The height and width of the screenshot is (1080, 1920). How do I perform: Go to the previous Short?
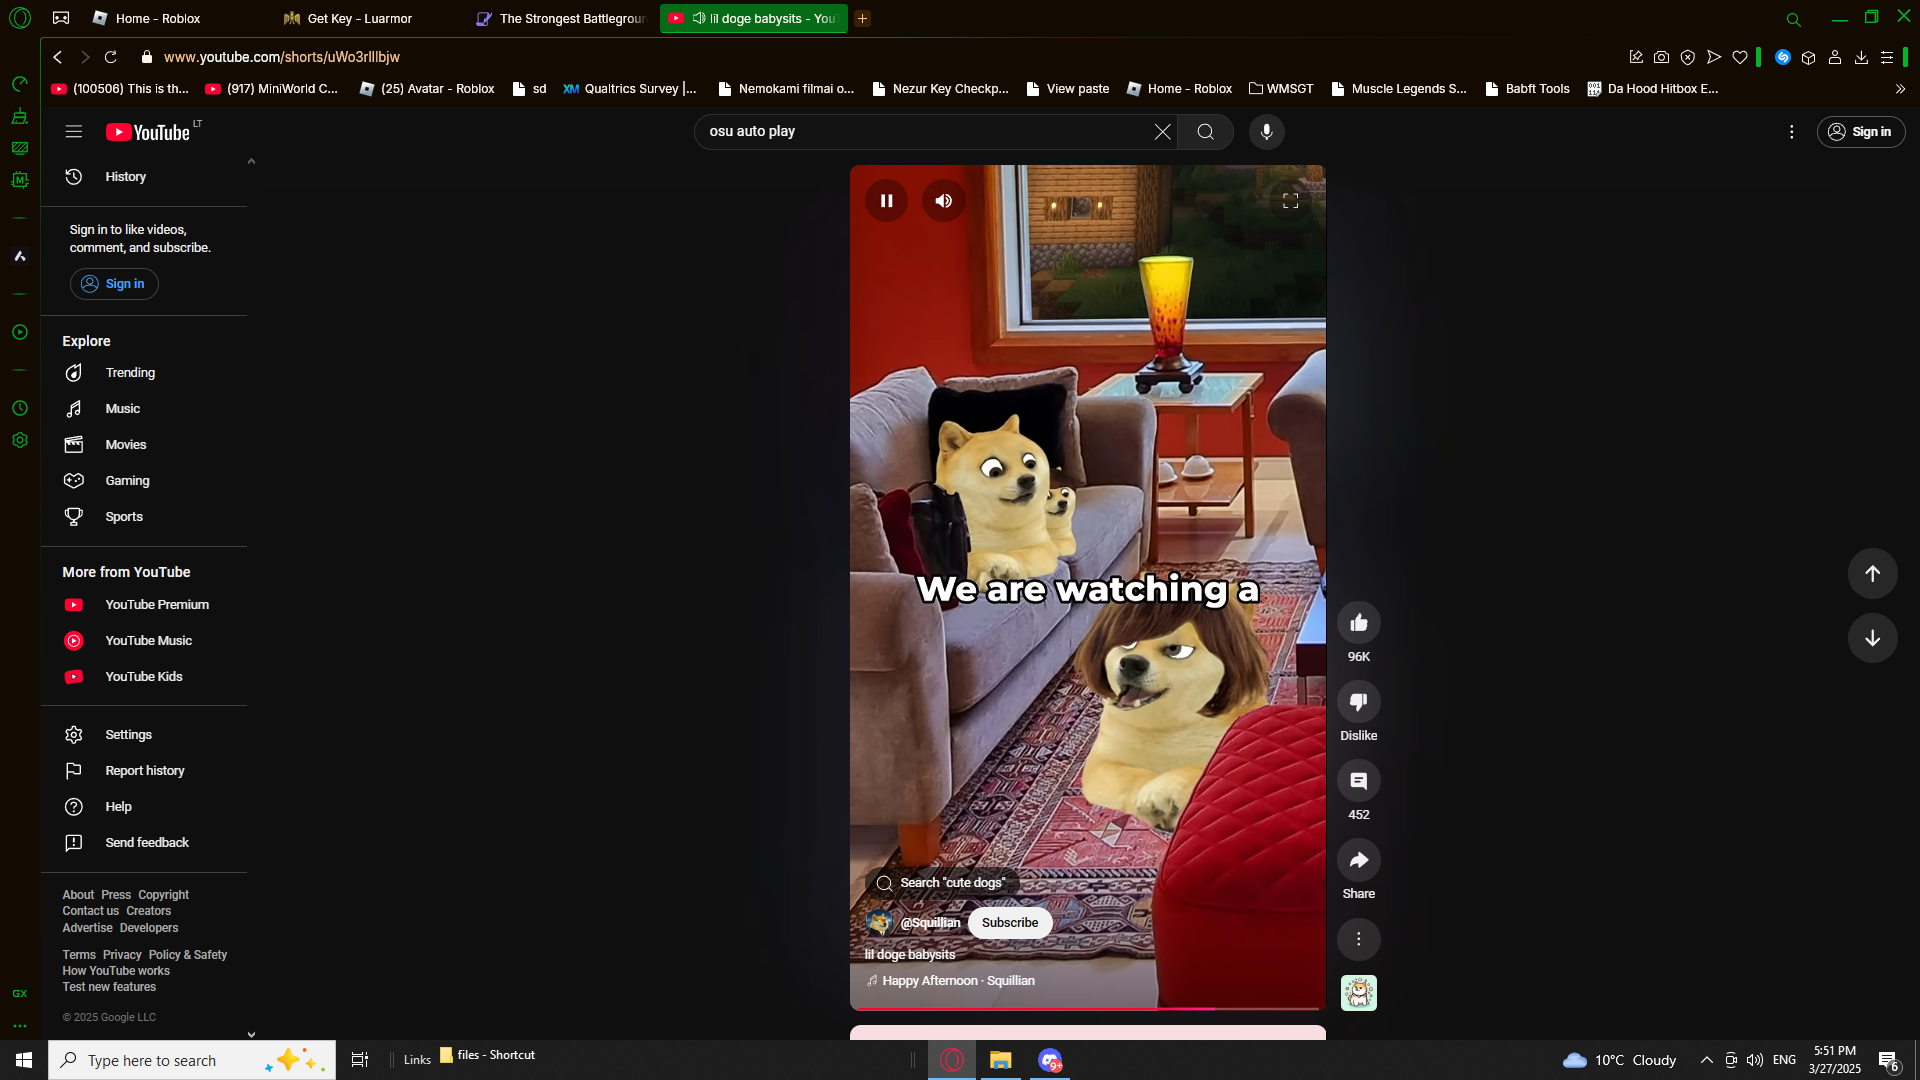pyautogui.click(x=1872, y=574)
